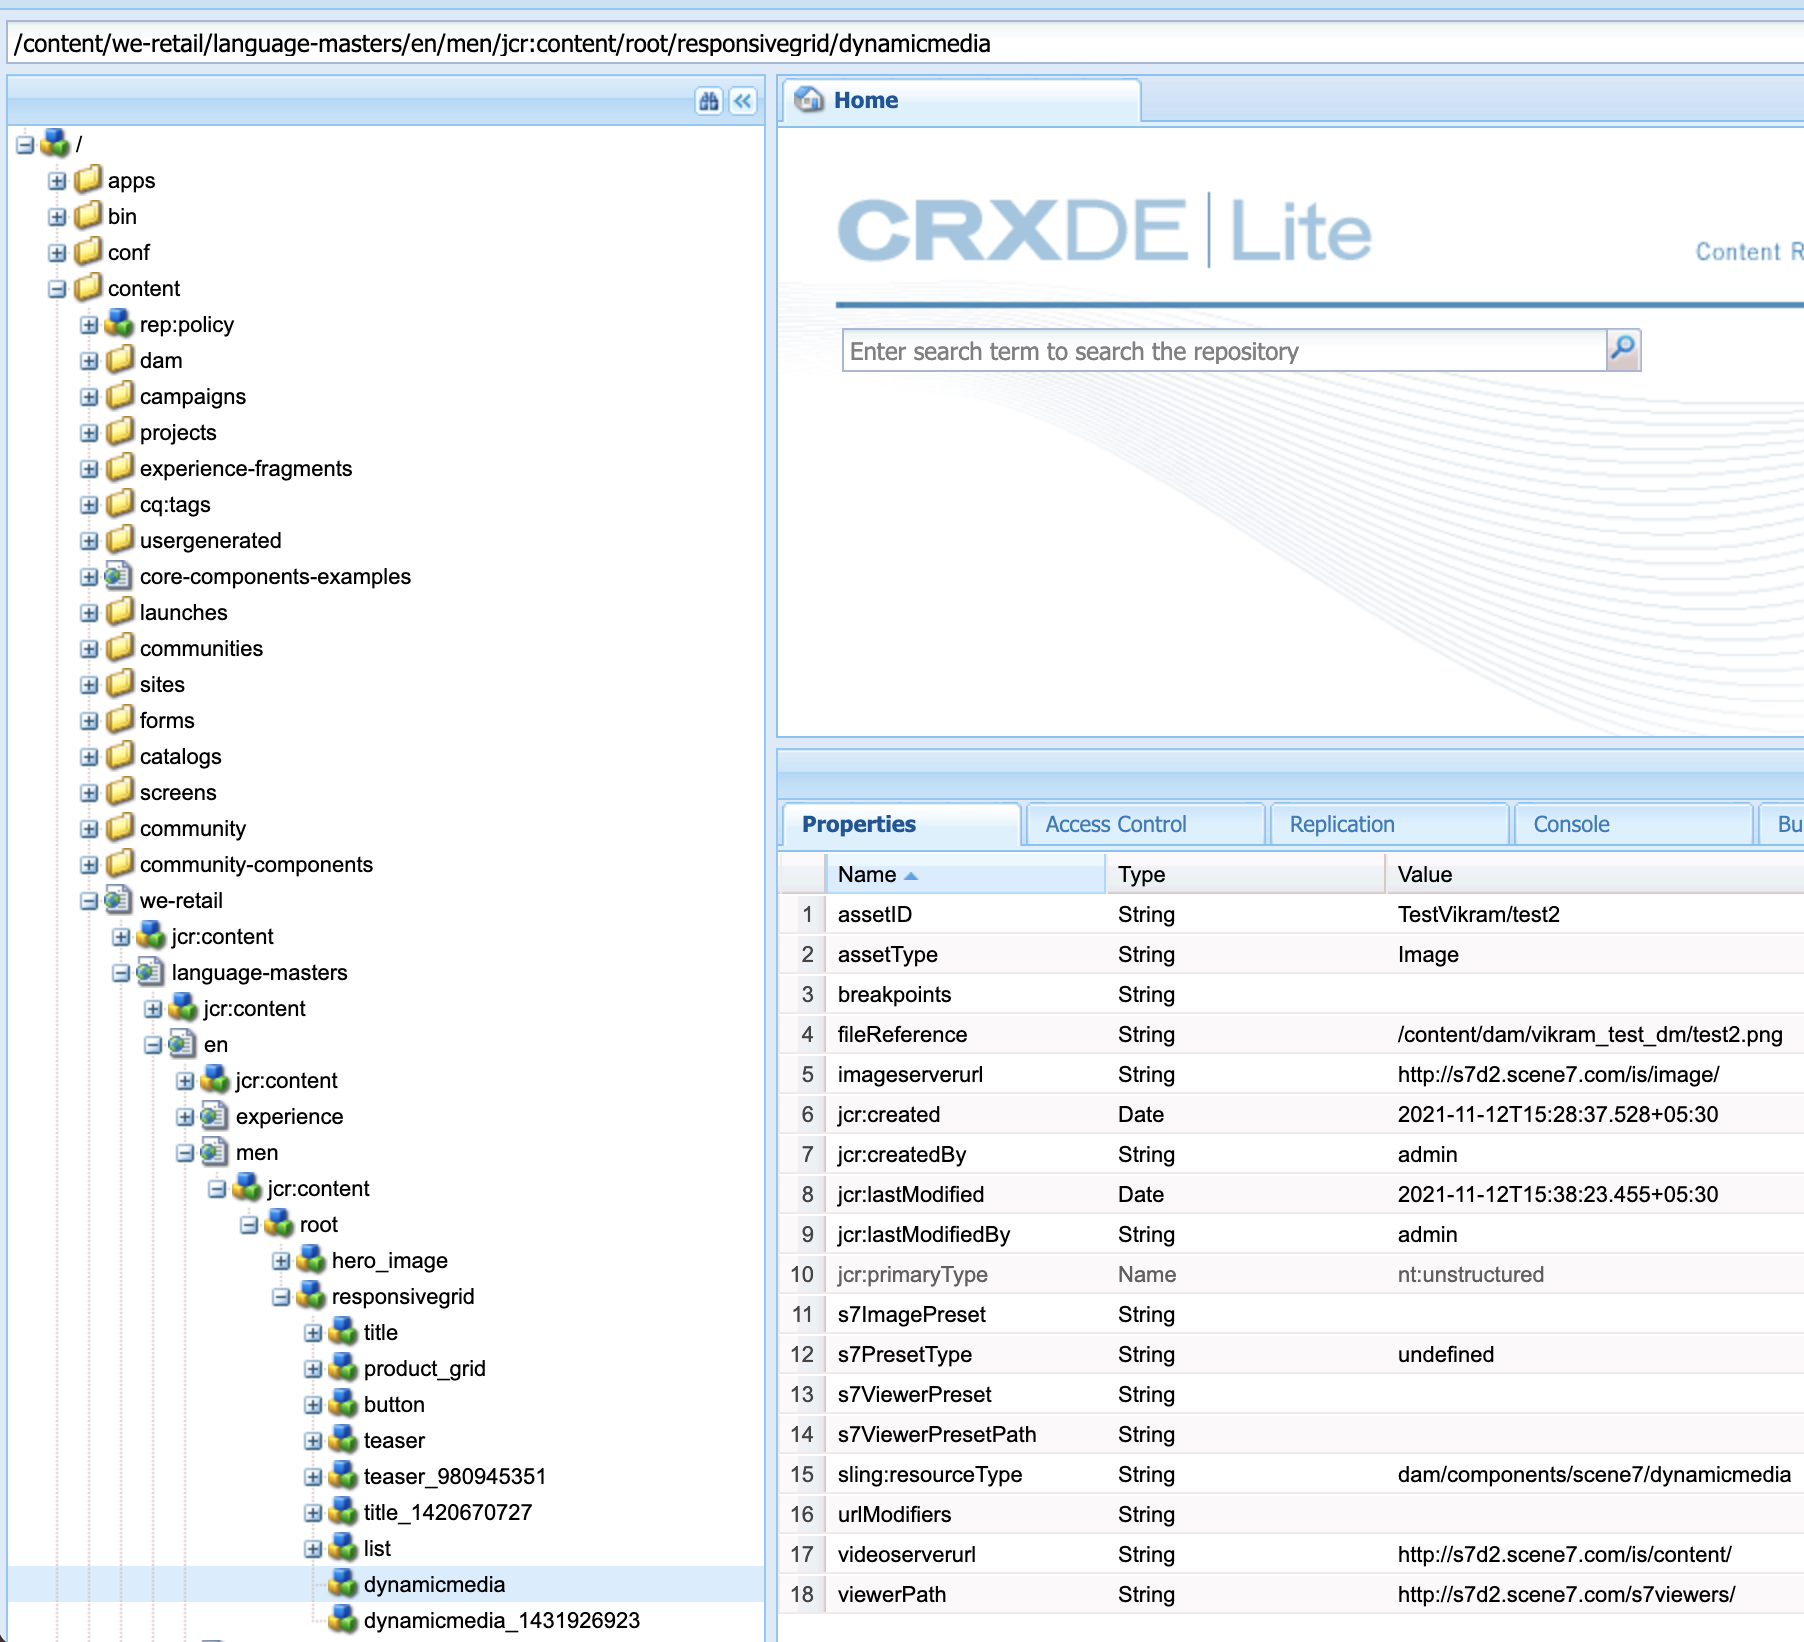Click the core-components-examples page icon
The image size is (1804, 1642).
[118, 576]
